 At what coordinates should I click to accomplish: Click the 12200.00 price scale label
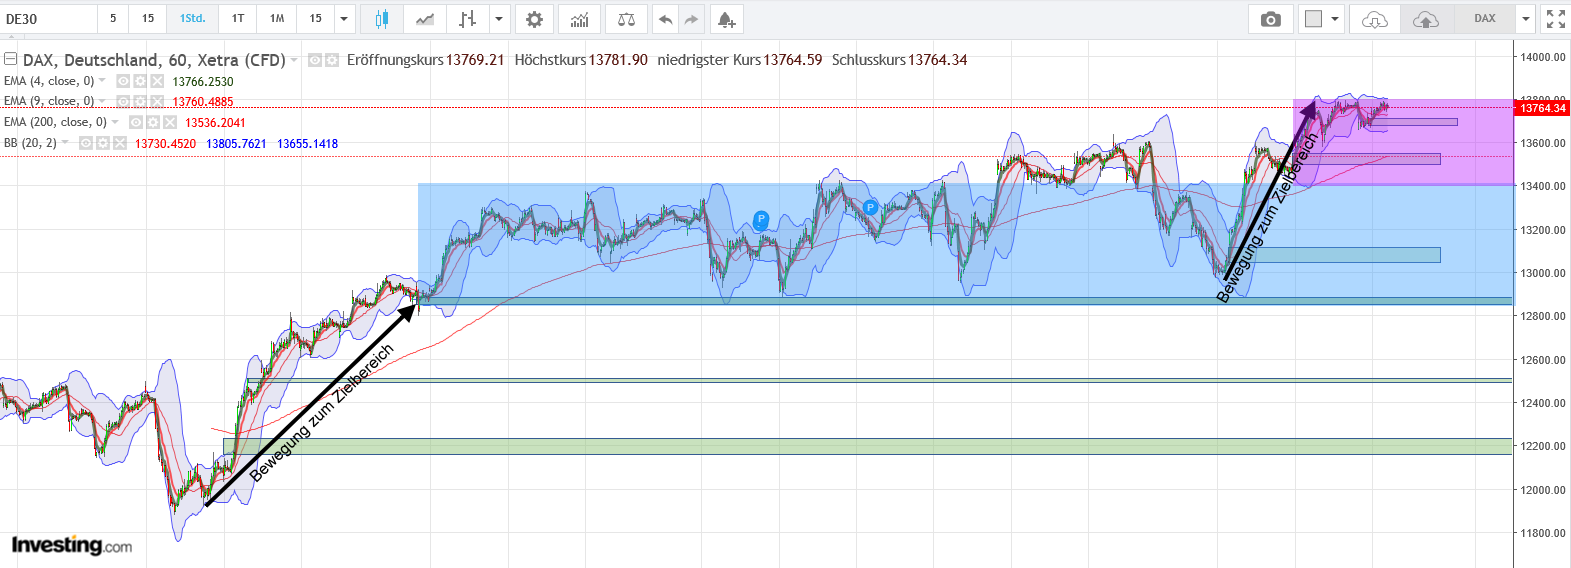1543,446
